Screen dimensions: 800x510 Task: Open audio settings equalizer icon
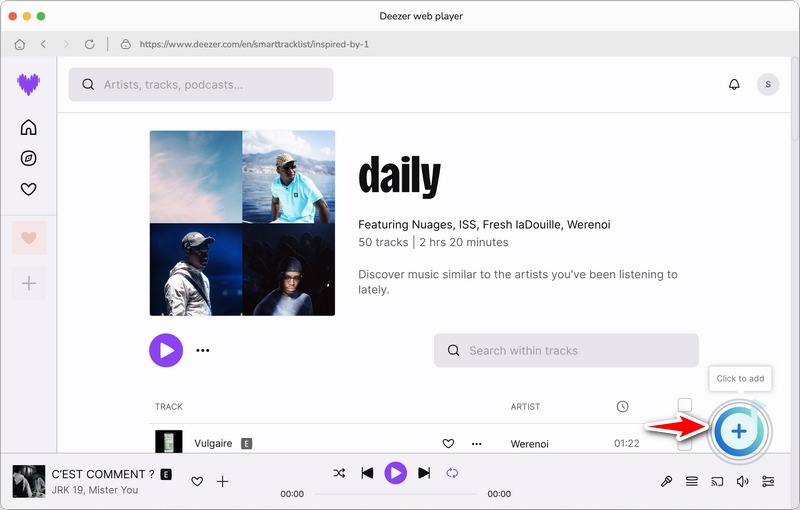768,481
